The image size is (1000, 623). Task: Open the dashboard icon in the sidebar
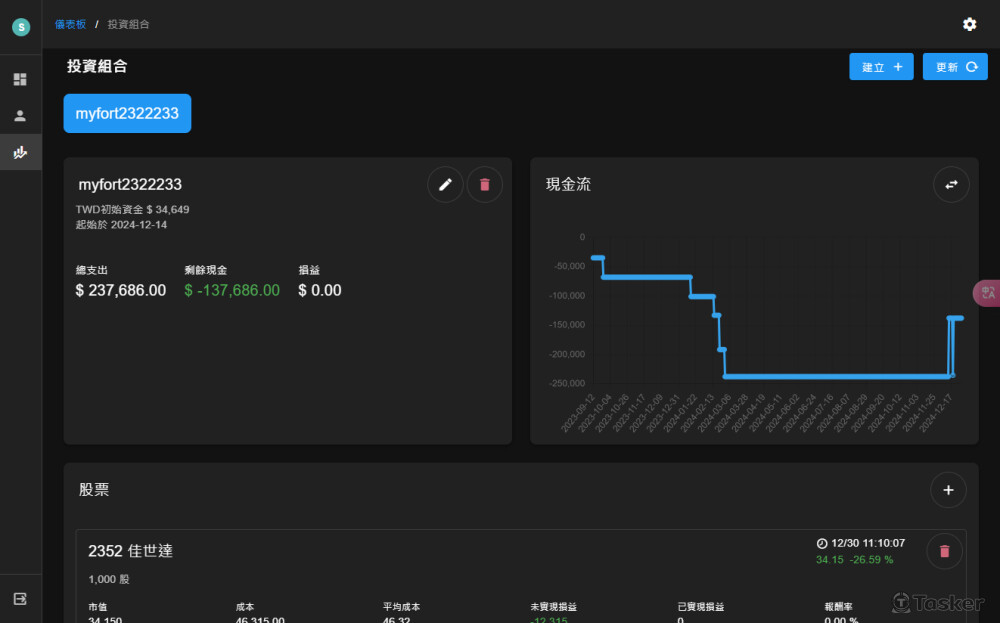[20, 79]
